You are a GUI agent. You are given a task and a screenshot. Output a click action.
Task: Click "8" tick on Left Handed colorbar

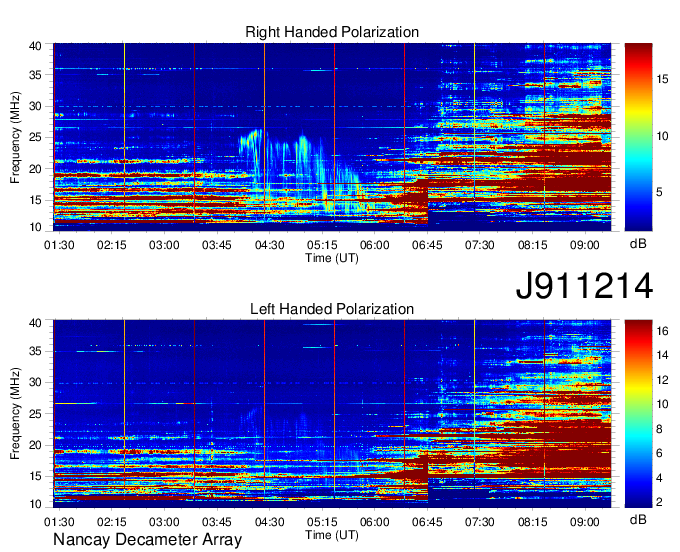pos(659,429)
